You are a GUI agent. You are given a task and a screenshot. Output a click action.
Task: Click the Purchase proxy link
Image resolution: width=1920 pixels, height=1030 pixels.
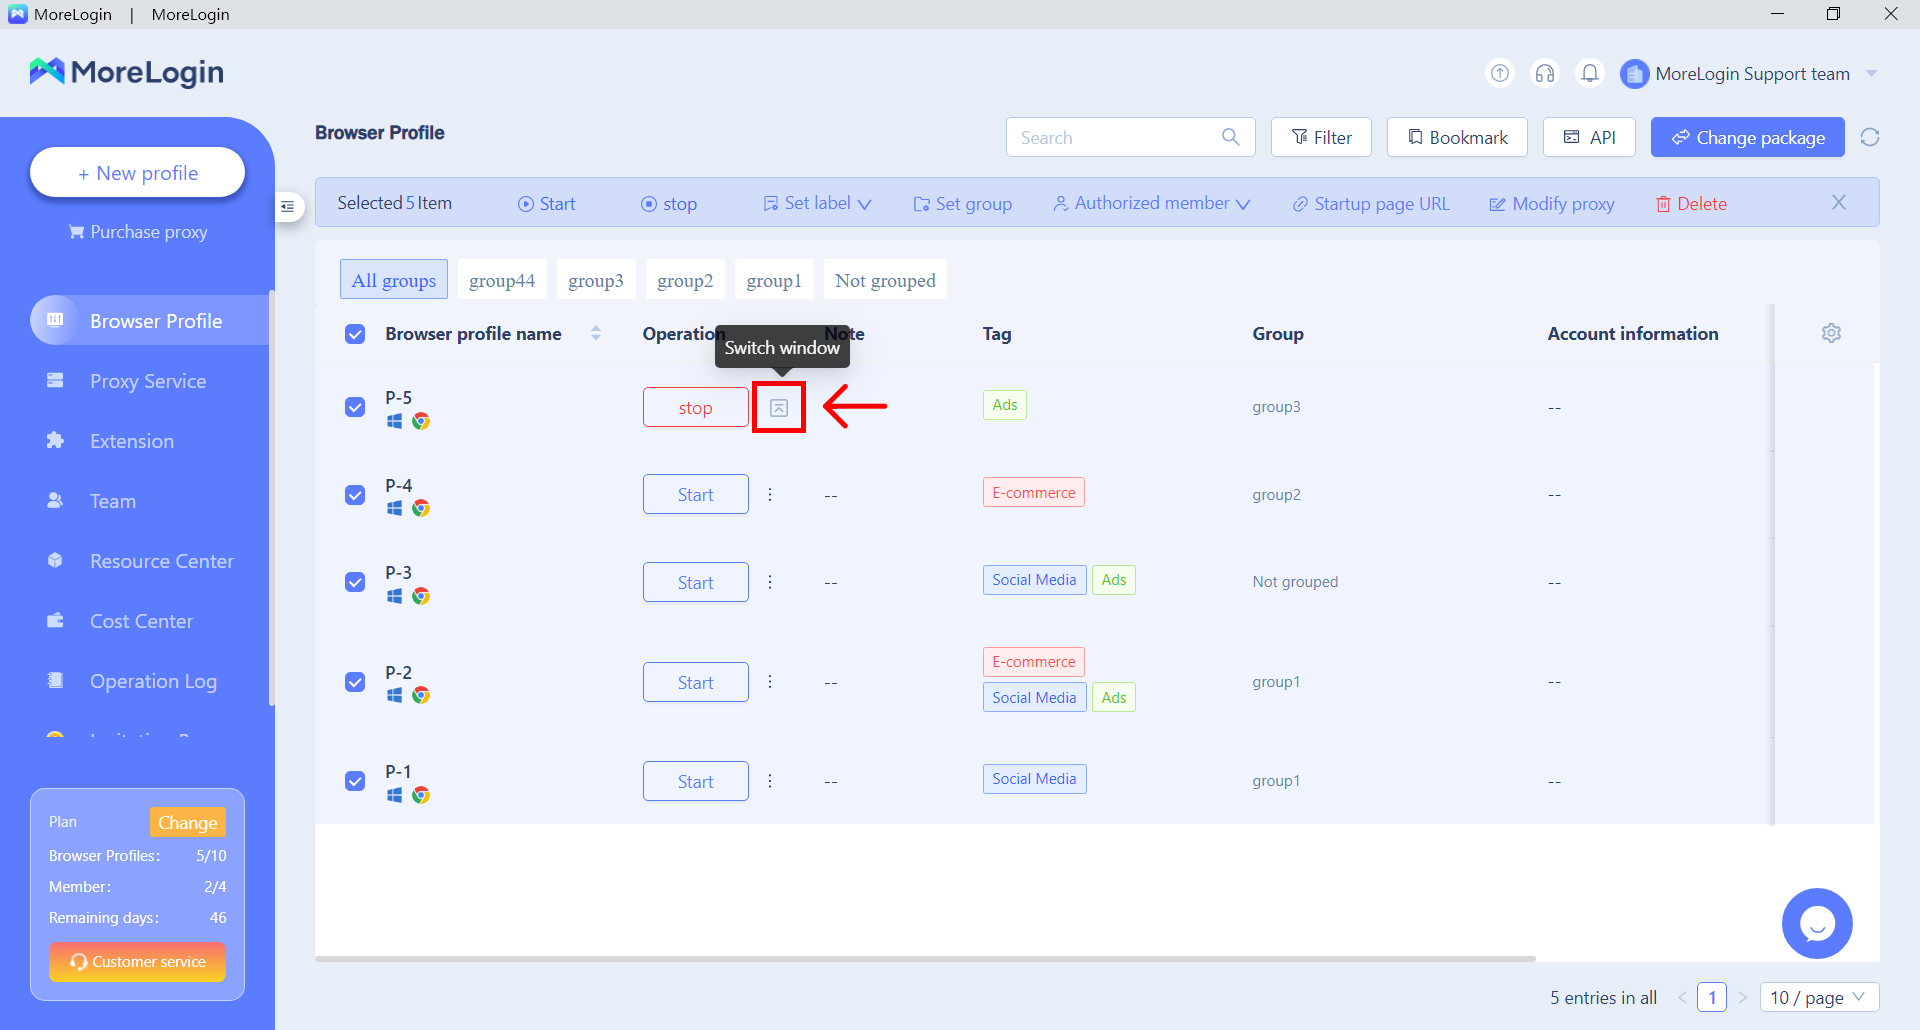click(x=138, y=232)
